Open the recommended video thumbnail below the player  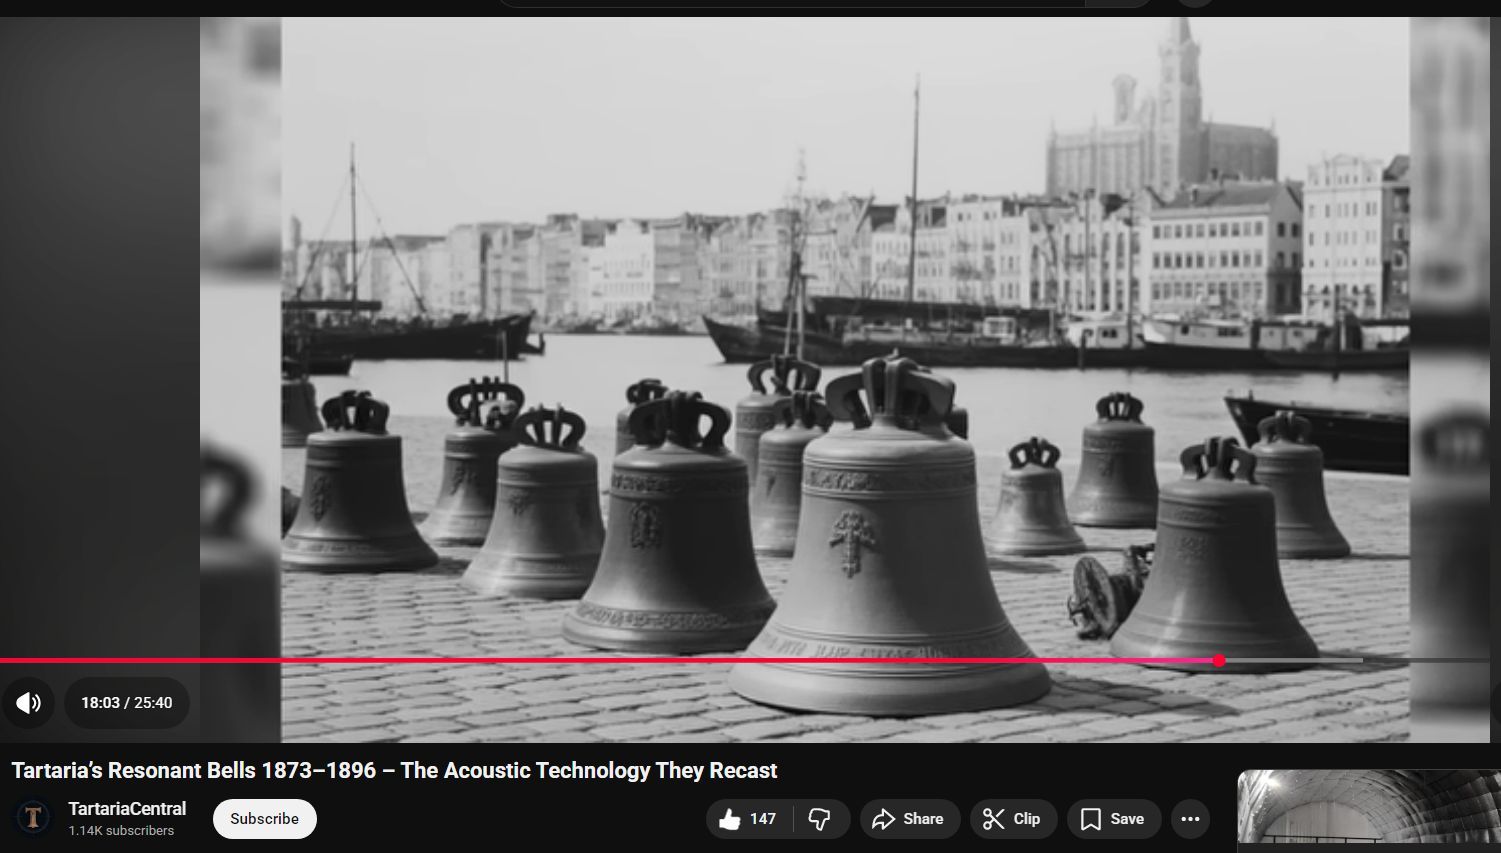click(x=1368, y=808)
